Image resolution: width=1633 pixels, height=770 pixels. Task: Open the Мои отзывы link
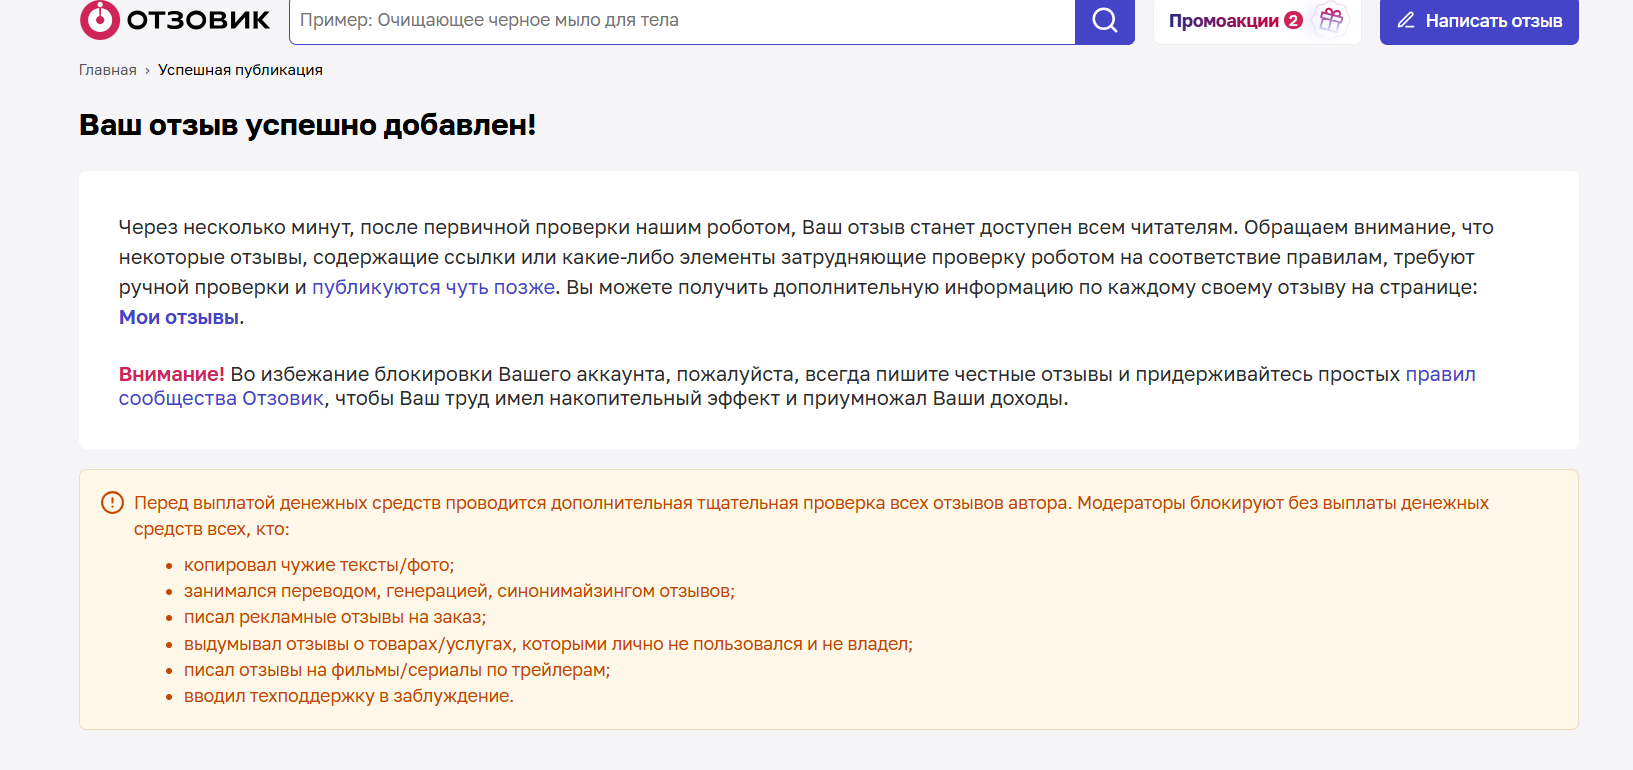(x=179, y=318)
